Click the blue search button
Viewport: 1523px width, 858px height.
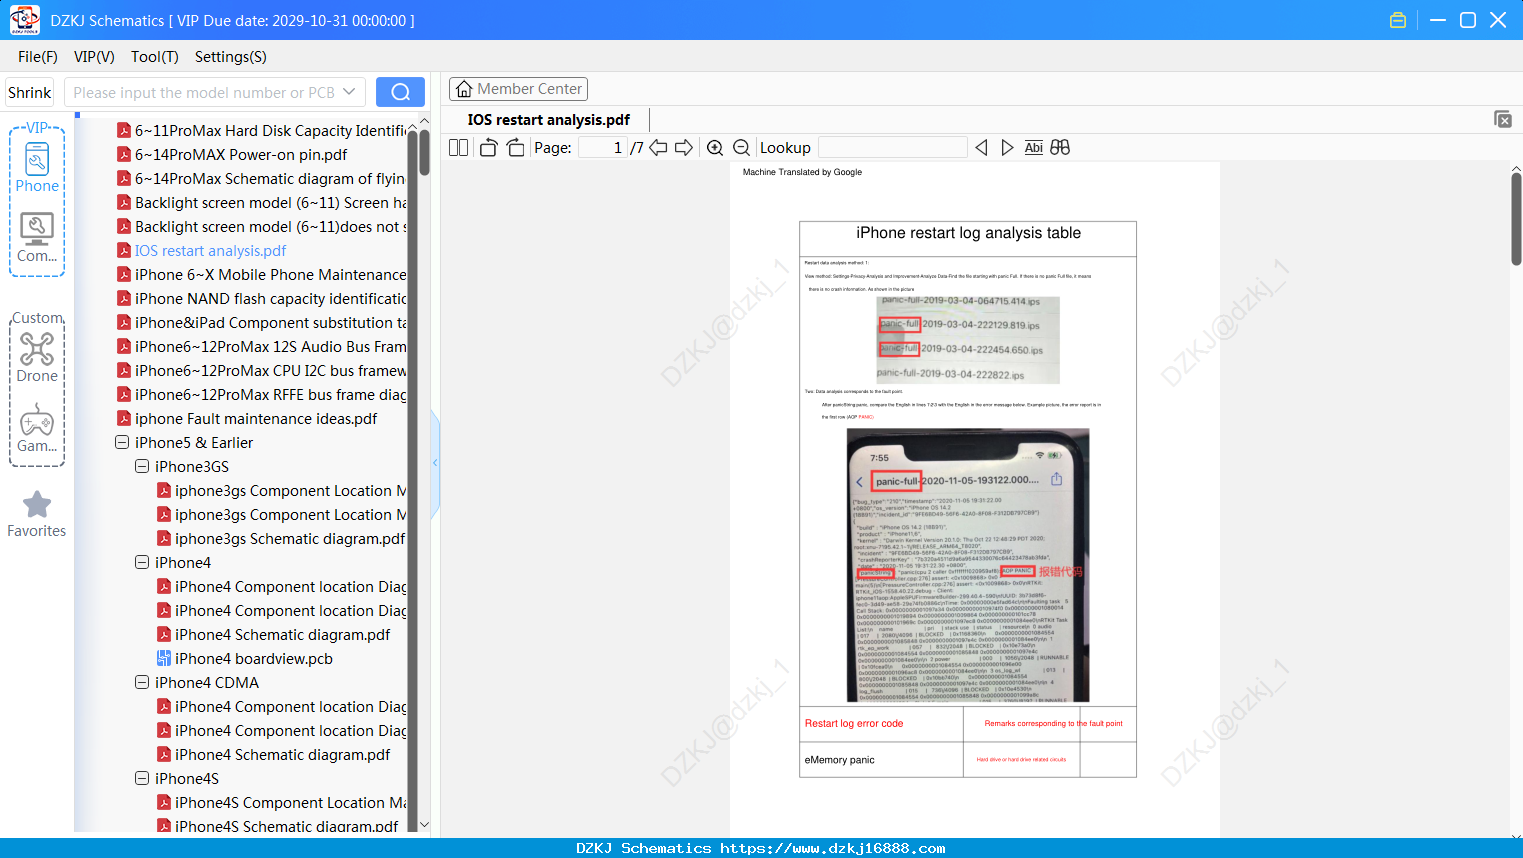pyautogui.click(x=400, y=92)
